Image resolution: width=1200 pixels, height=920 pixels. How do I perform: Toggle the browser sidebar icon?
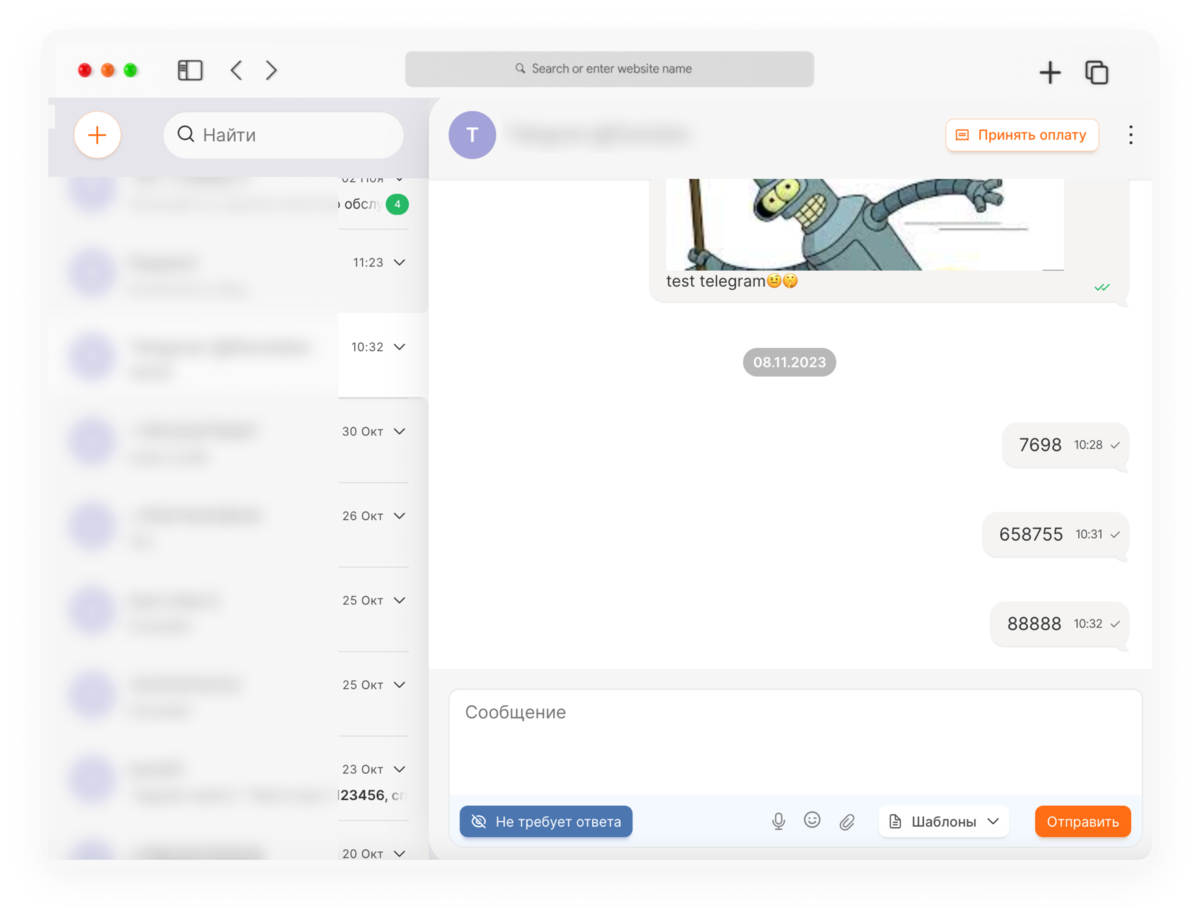point(190,70)
